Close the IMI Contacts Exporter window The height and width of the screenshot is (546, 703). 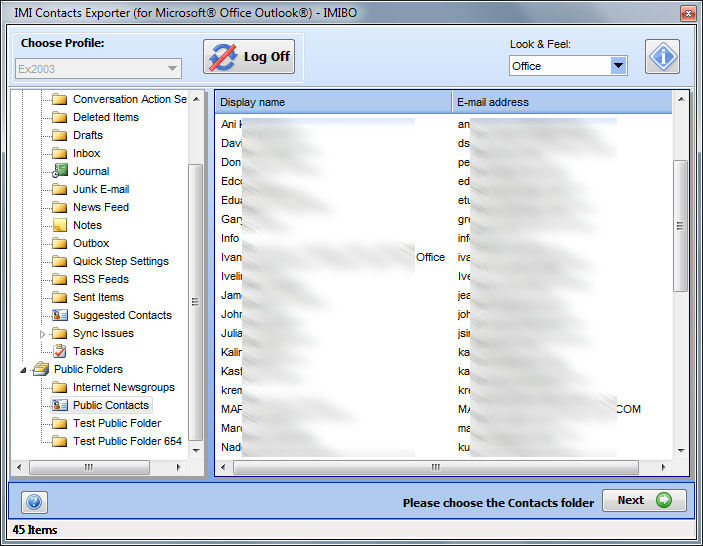tap(688, 13)
